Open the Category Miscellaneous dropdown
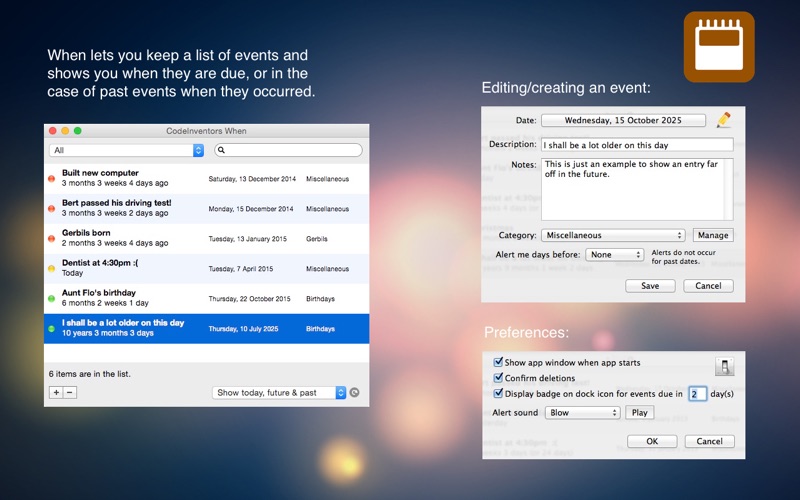This screenshot has width=800, height=500. coord(613,235)
